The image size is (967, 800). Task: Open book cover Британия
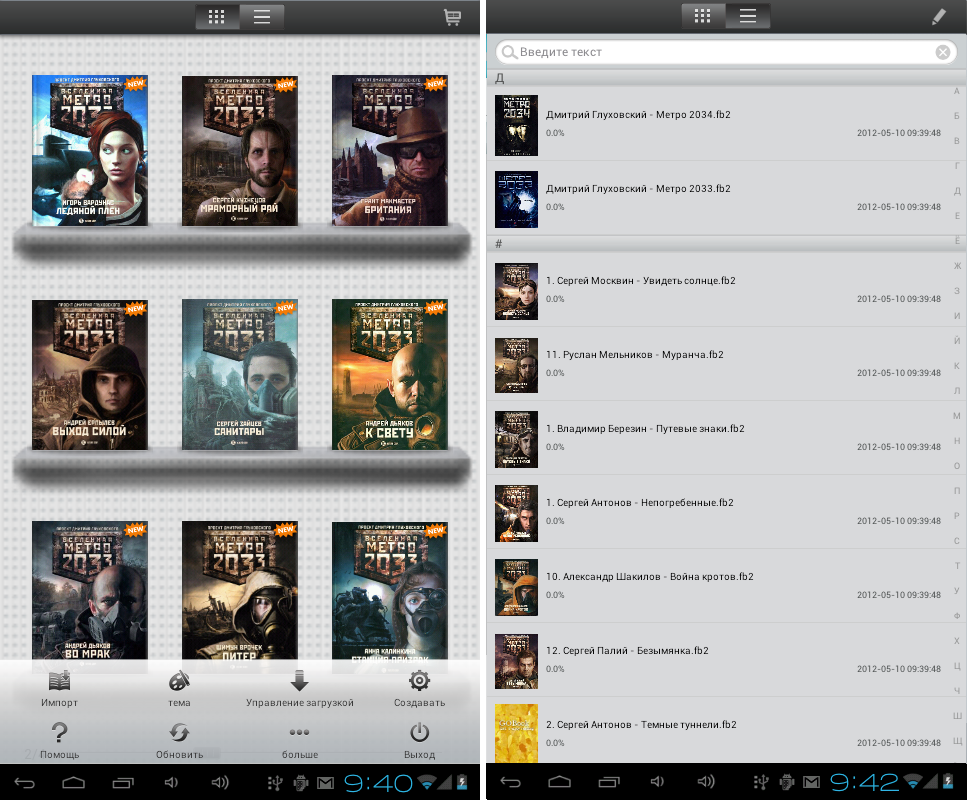click(390, 151)
